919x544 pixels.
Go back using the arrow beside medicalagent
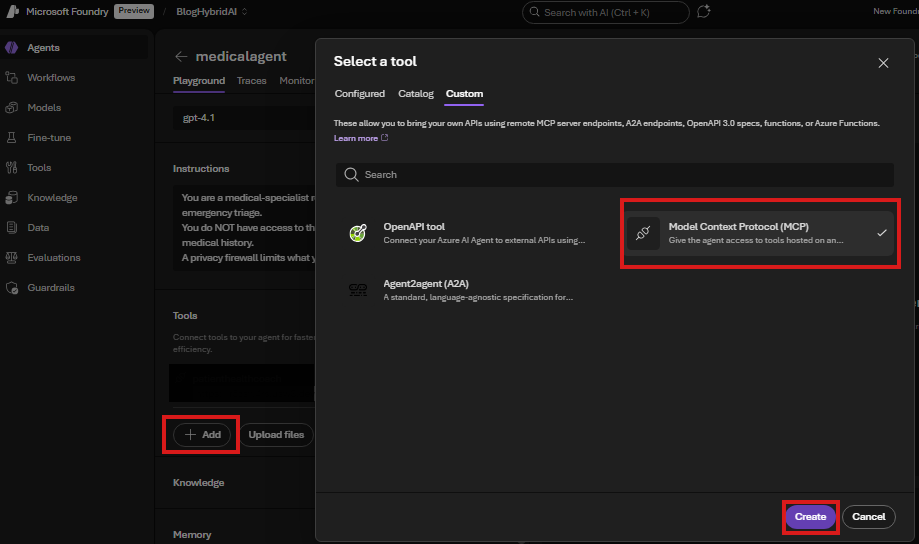pyautogui.click(x=181, y=56)
